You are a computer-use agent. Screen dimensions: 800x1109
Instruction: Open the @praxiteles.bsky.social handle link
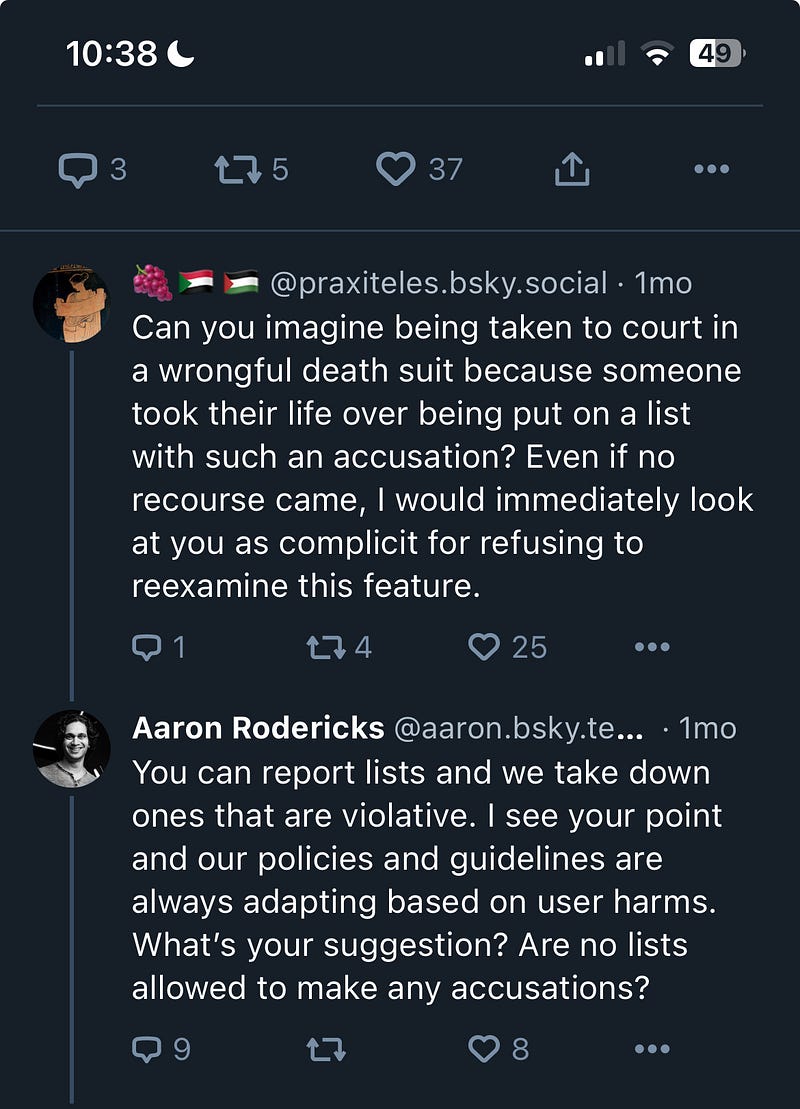[x=438, y=284]
